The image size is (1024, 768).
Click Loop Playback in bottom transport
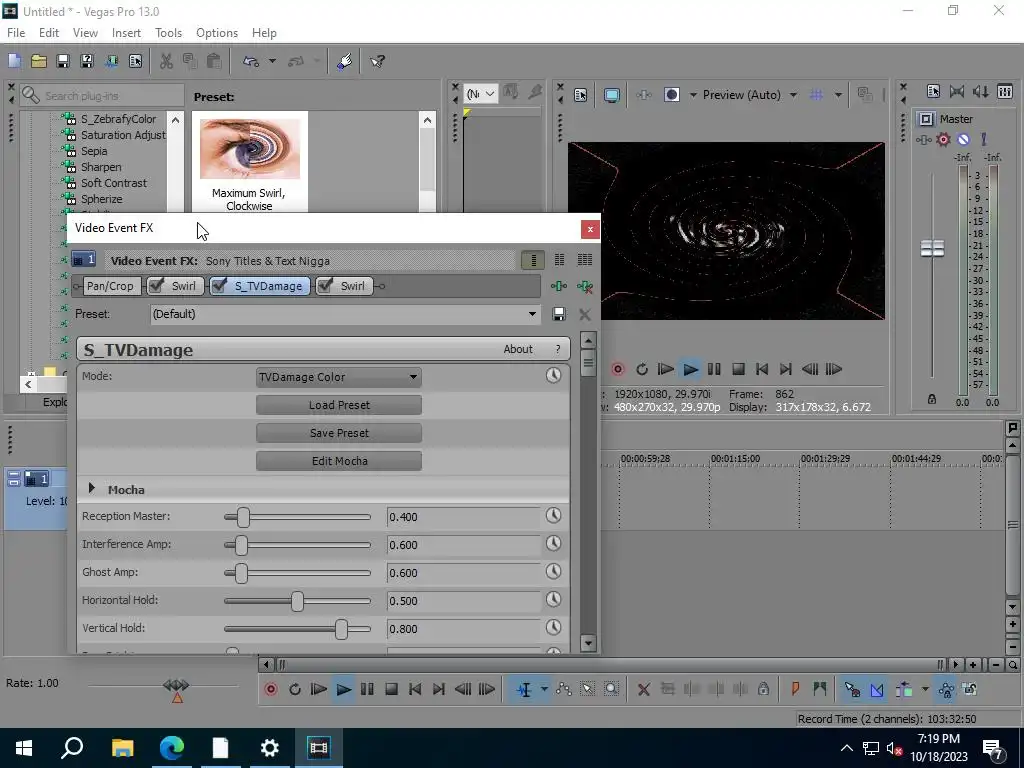(x=295, y=689)
